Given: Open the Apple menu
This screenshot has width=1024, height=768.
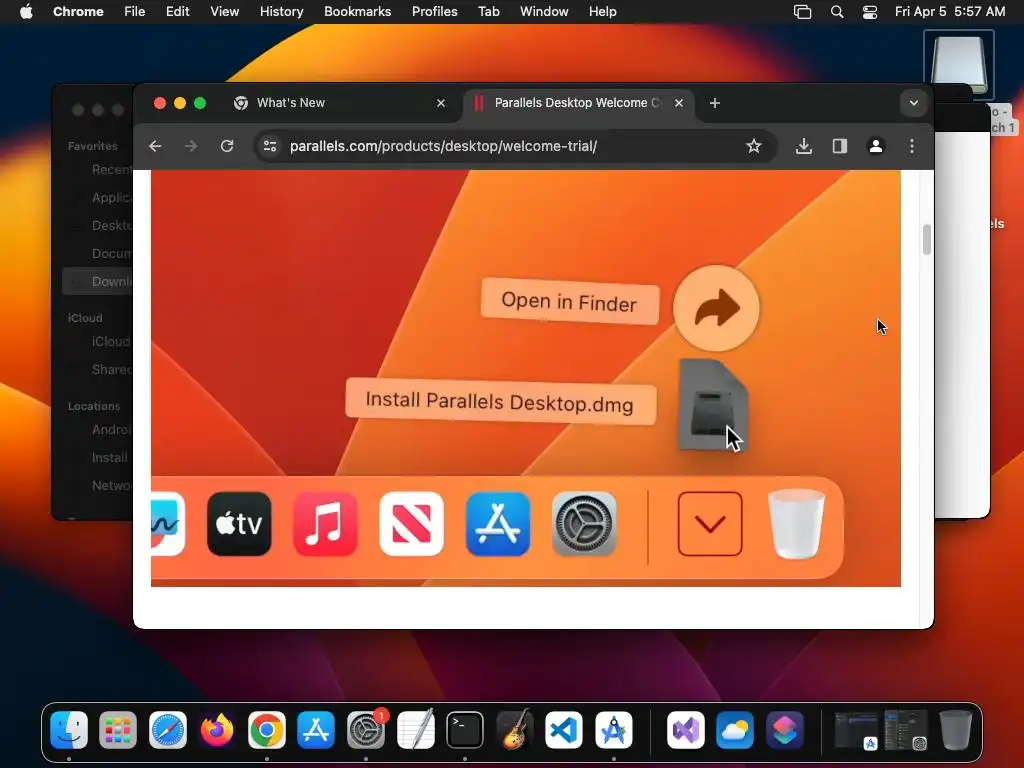Looking at the screenshot, I should [x=26, y=12].
